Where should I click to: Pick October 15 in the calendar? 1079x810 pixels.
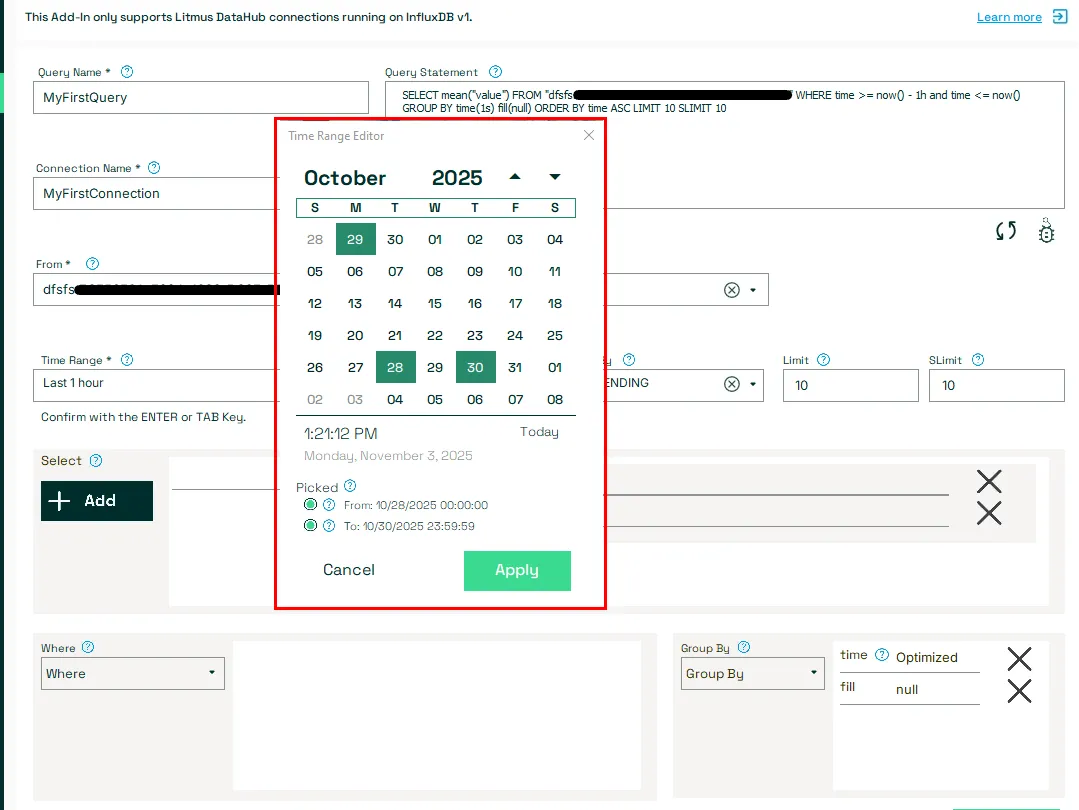[435, 303]
